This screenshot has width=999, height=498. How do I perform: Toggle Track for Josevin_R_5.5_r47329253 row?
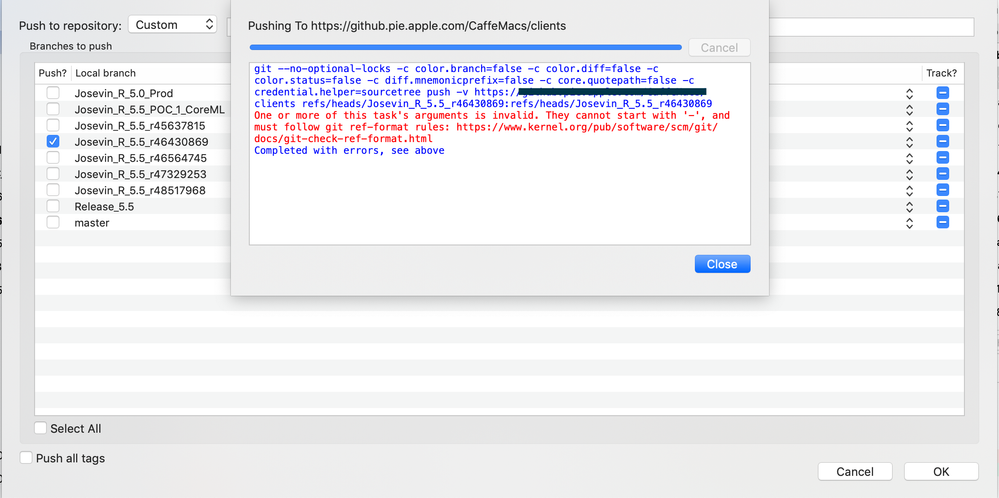click(942, 174)
